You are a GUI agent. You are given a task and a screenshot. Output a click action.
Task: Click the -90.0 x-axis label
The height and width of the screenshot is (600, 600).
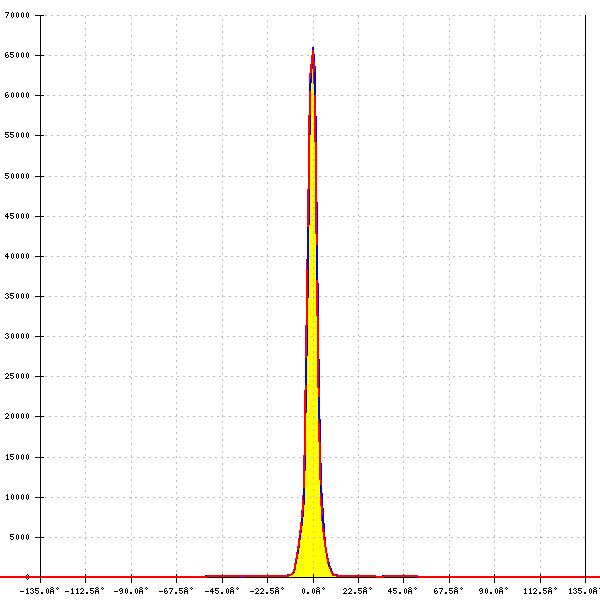(131, 591)
